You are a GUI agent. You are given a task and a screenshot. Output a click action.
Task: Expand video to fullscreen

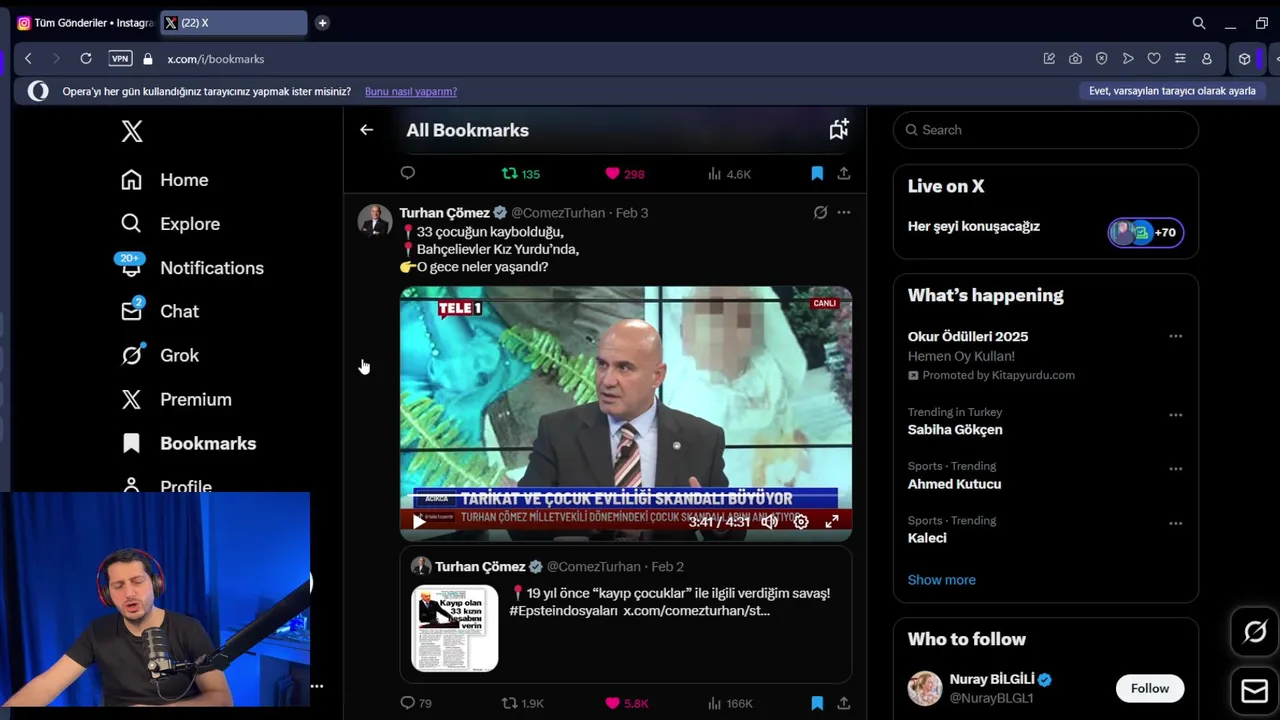pyautogui.click(x=832, y=521)
